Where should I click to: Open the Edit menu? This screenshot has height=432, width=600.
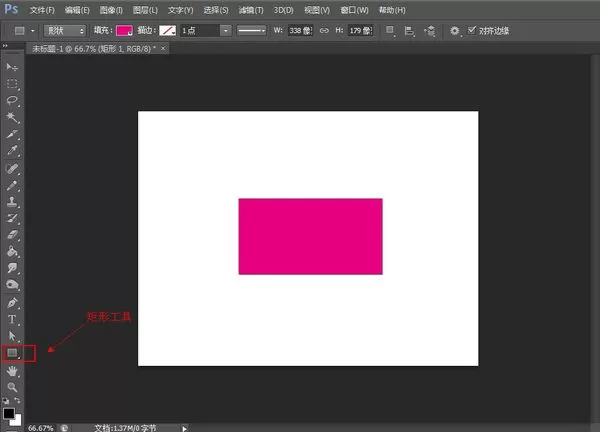(x=77, y=10)
